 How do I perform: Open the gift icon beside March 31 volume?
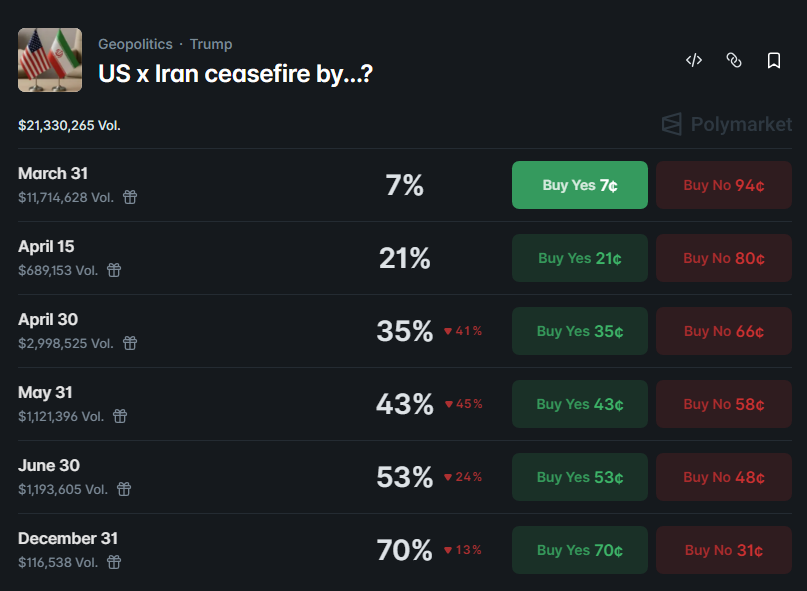(129, 197)
